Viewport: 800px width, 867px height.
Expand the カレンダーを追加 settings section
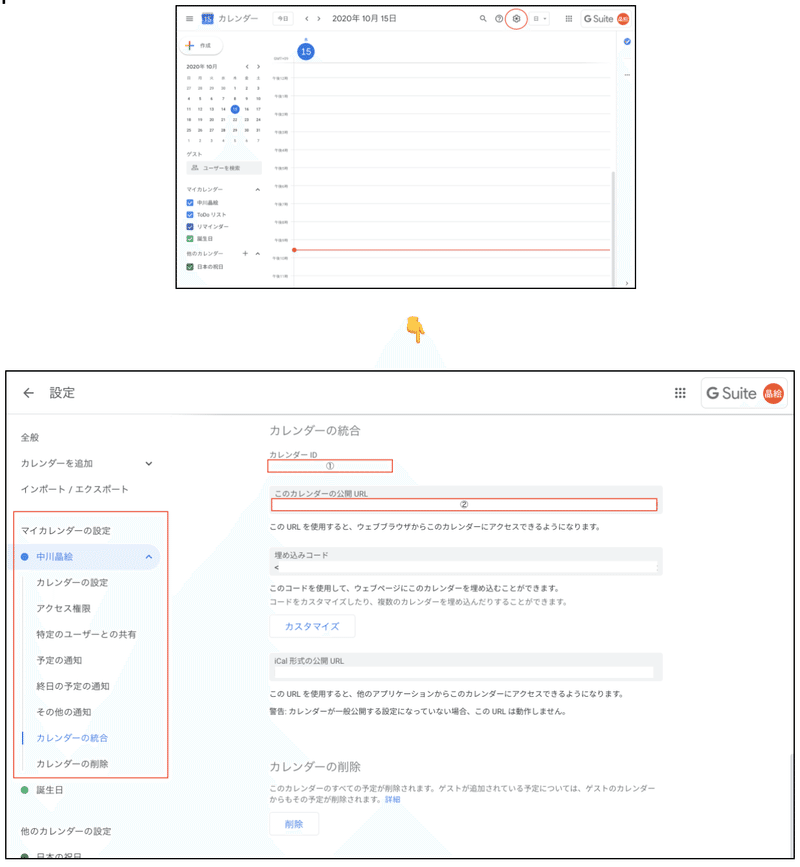click(149, 464)
